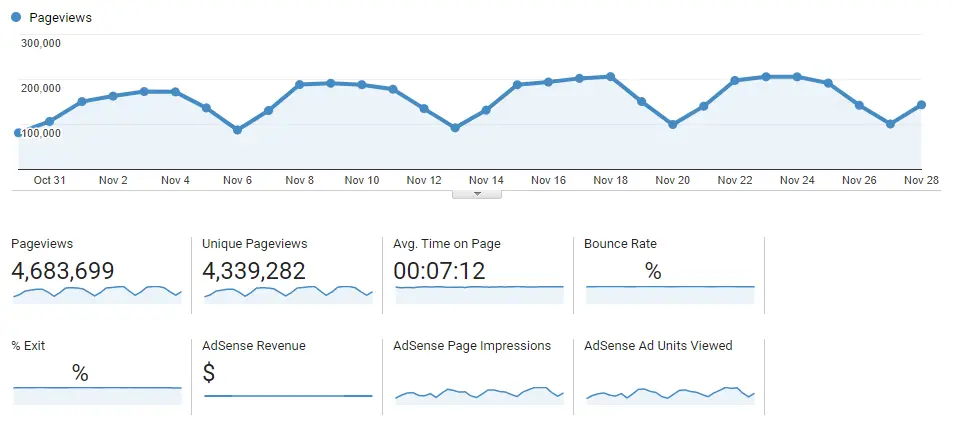Viewport: 953px width, 426px height.
Task: Select the low data point above Nov 20
Action: [673, 124]
